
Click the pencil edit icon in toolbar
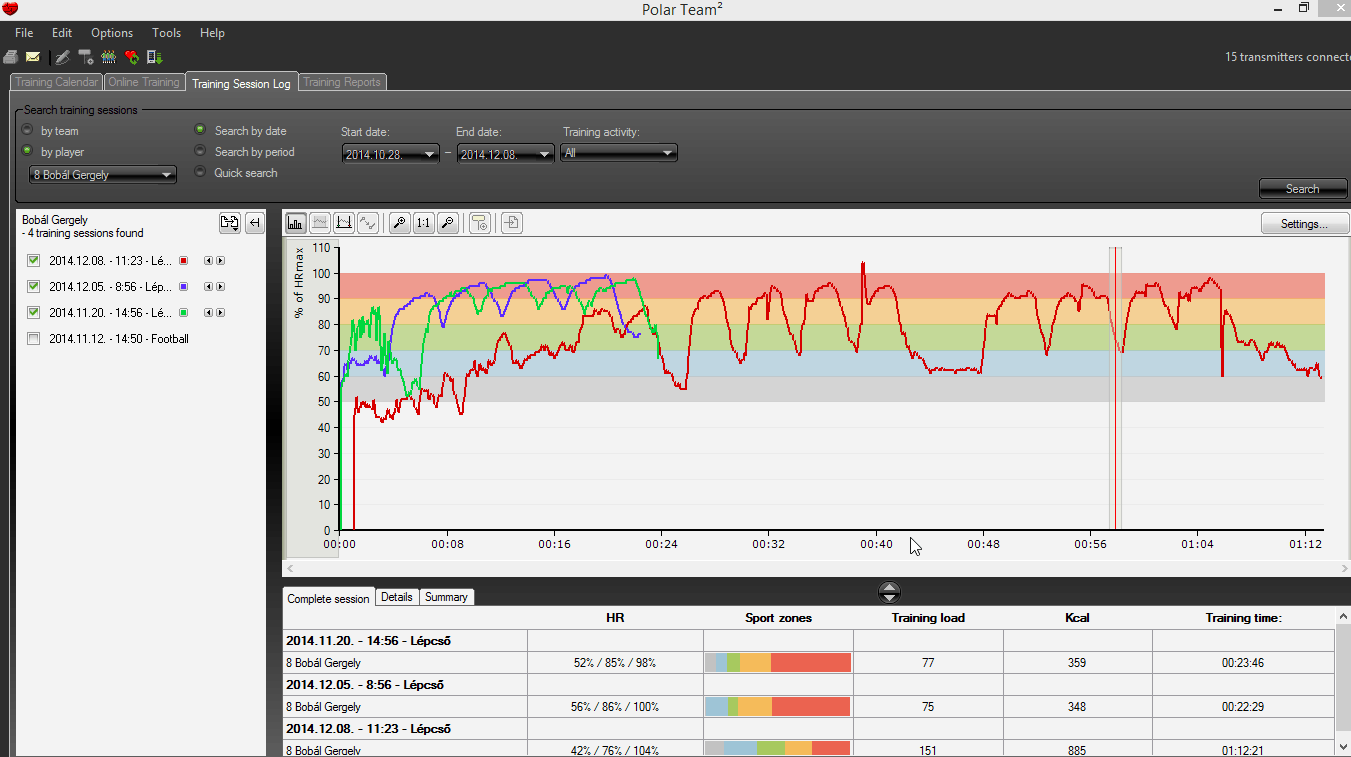pos(62,57)
